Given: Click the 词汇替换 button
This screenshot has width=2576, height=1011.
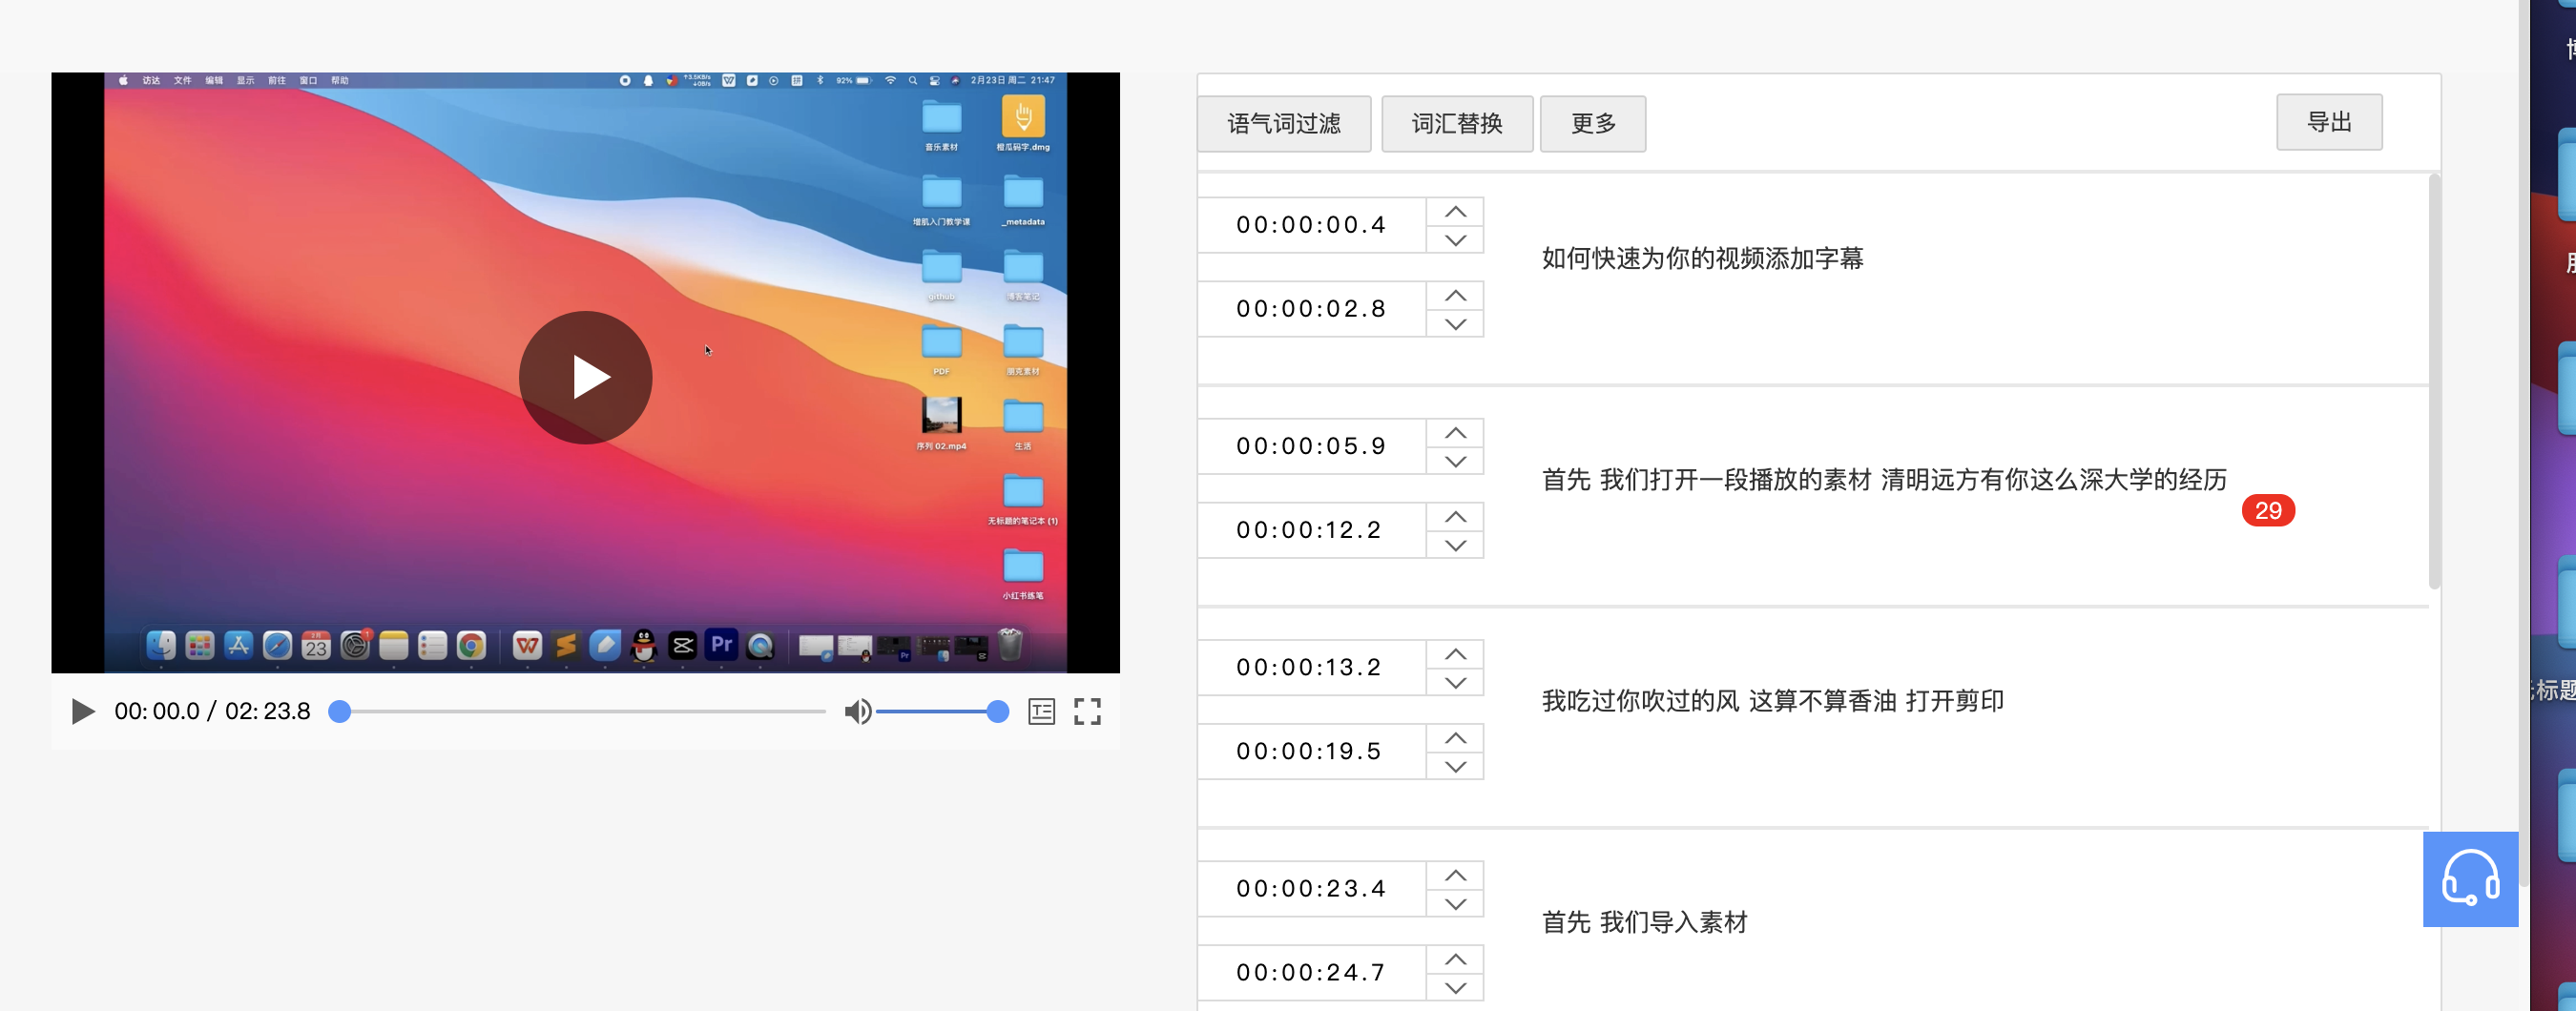Looking at the screenshot, I should (1456, 123).
